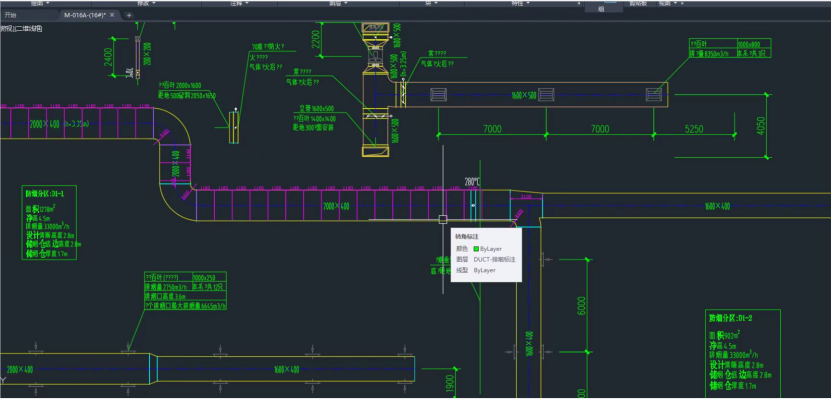The height and width of the screenshot is (399, 831).
Task: Click the middle grille in the 1600×500 duct
Action: [x=546, y=95]
